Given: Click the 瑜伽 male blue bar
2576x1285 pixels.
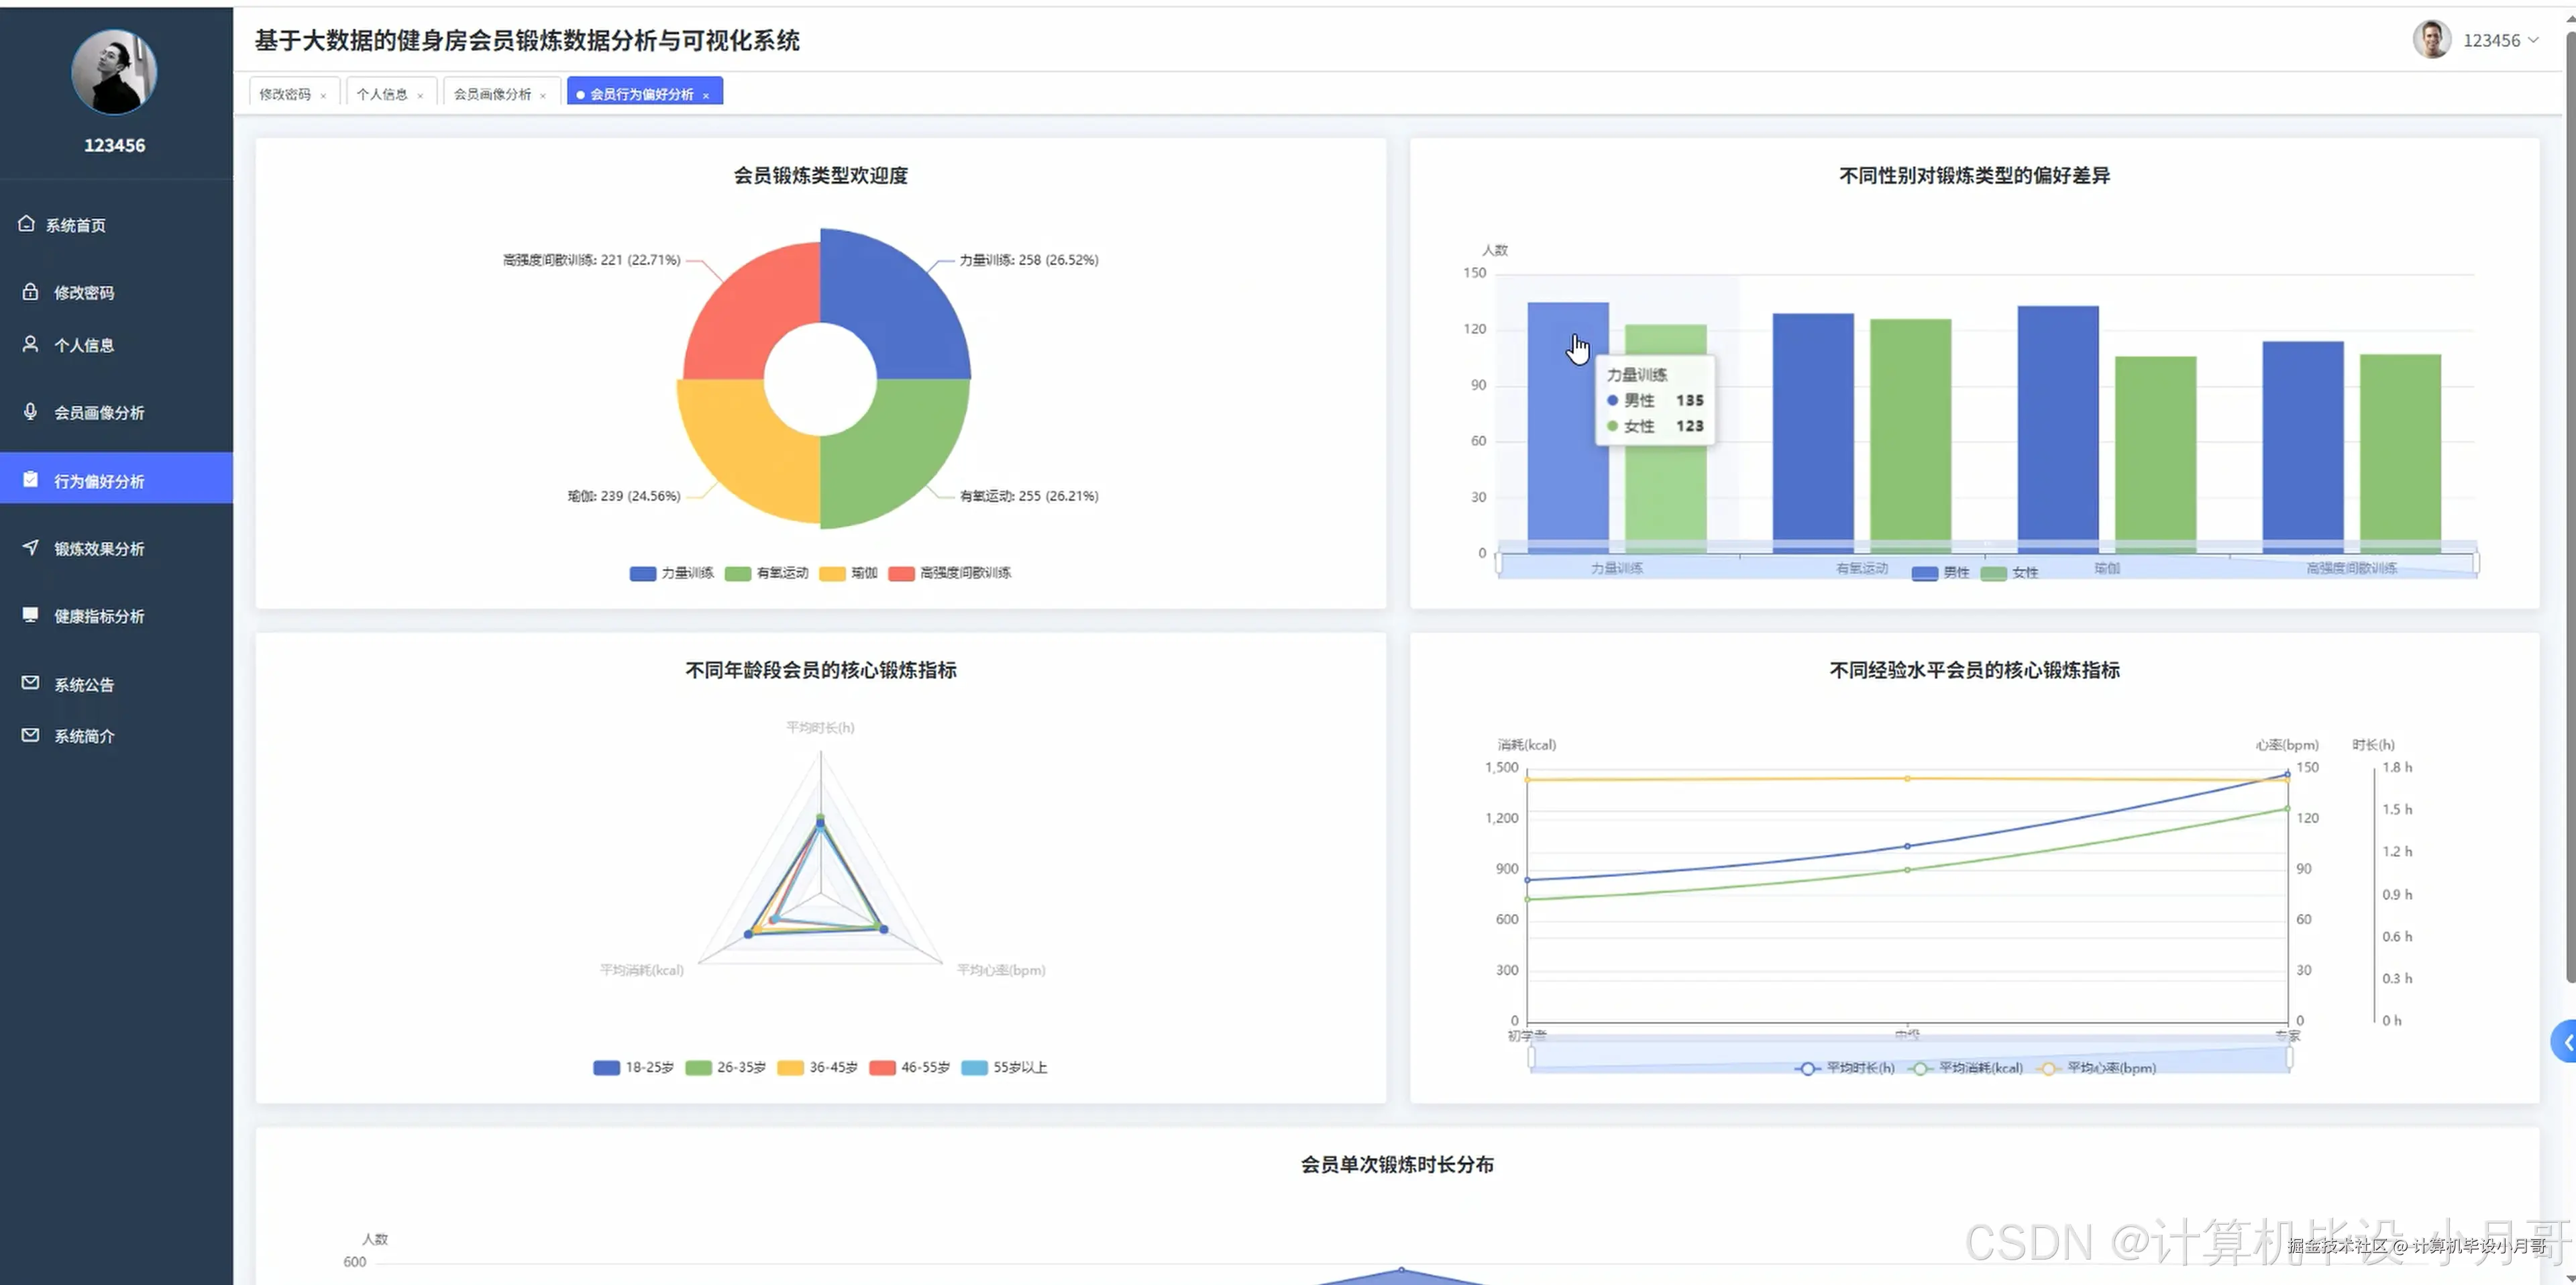Looking at the screenshot, I should tap(2058, 429).
